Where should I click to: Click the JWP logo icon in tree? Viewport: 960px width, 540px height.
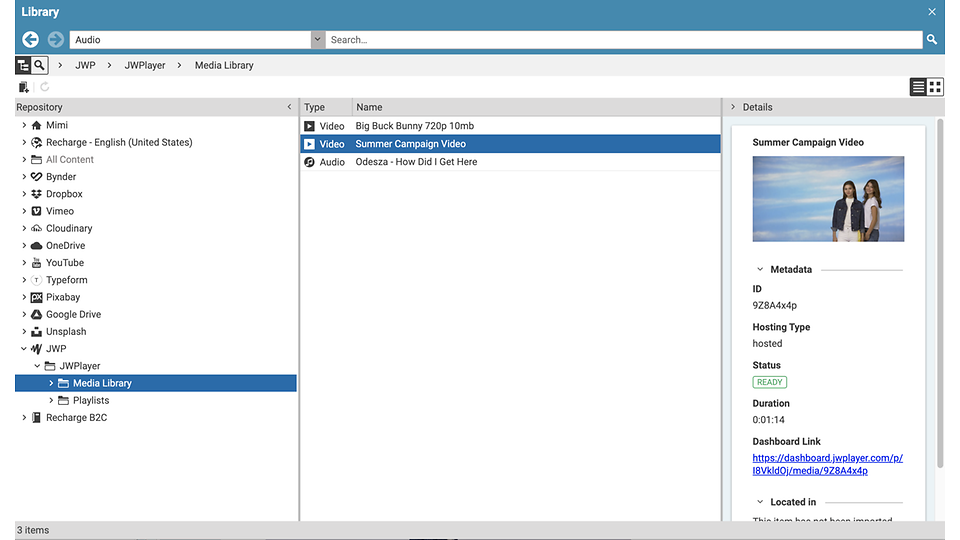coord(37,348)
